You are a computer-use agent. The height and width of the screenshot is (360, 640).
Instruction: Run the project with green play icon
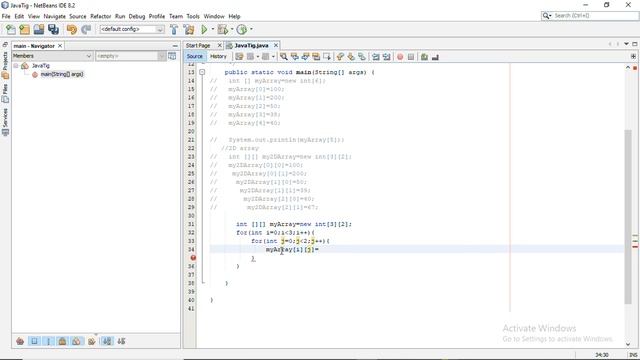tap(204, 29)
